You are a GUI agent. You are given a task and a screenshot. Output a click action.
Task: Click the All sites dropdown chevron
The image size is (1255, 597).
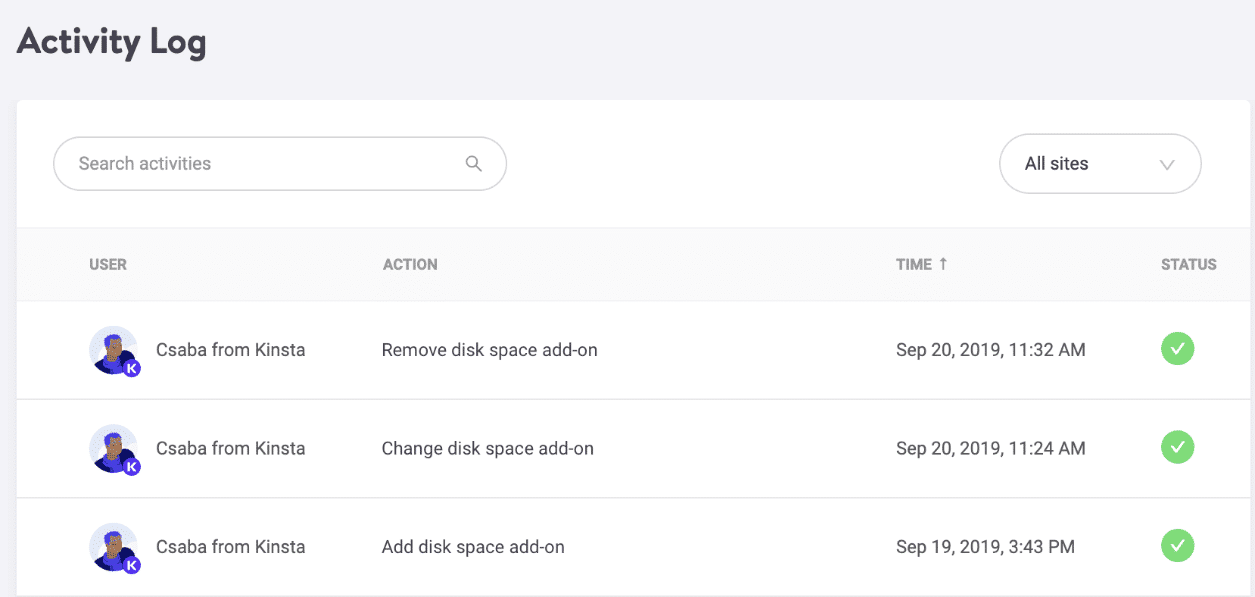[x=1166, y=165]
